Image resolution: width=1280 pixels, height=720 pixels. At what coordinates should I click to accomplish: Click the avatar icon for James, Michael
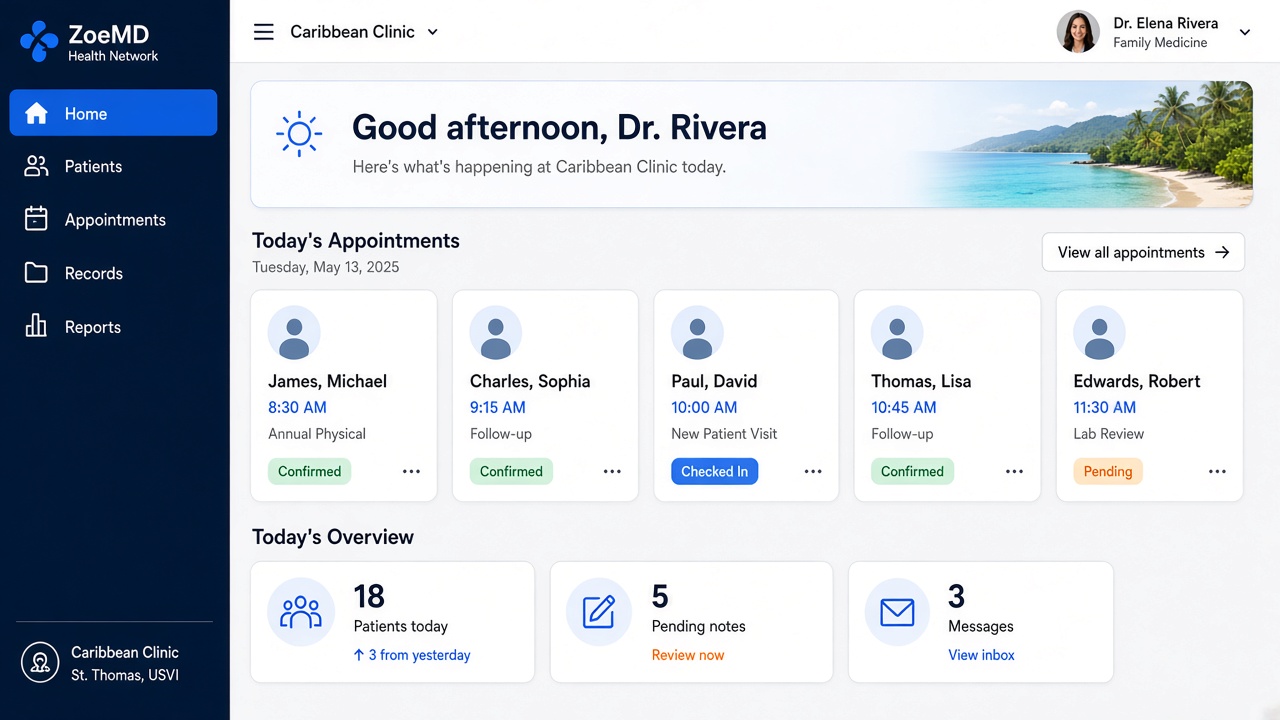pyautogui.click(x=294, y=333)
